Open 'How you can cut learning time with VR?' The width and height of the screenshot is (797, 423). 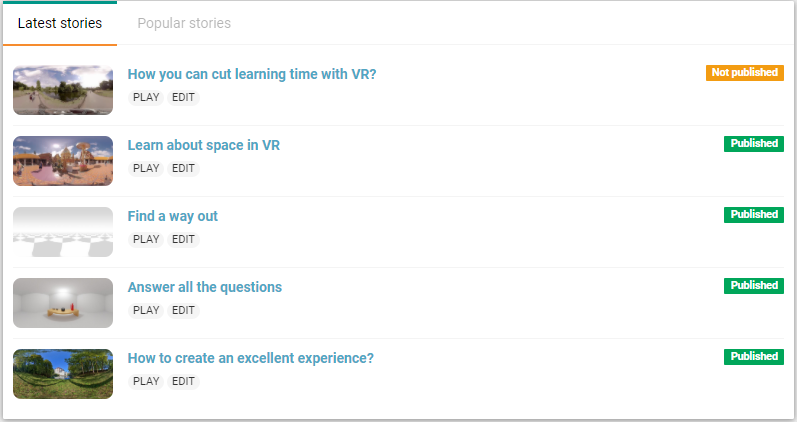coord(252,74)
